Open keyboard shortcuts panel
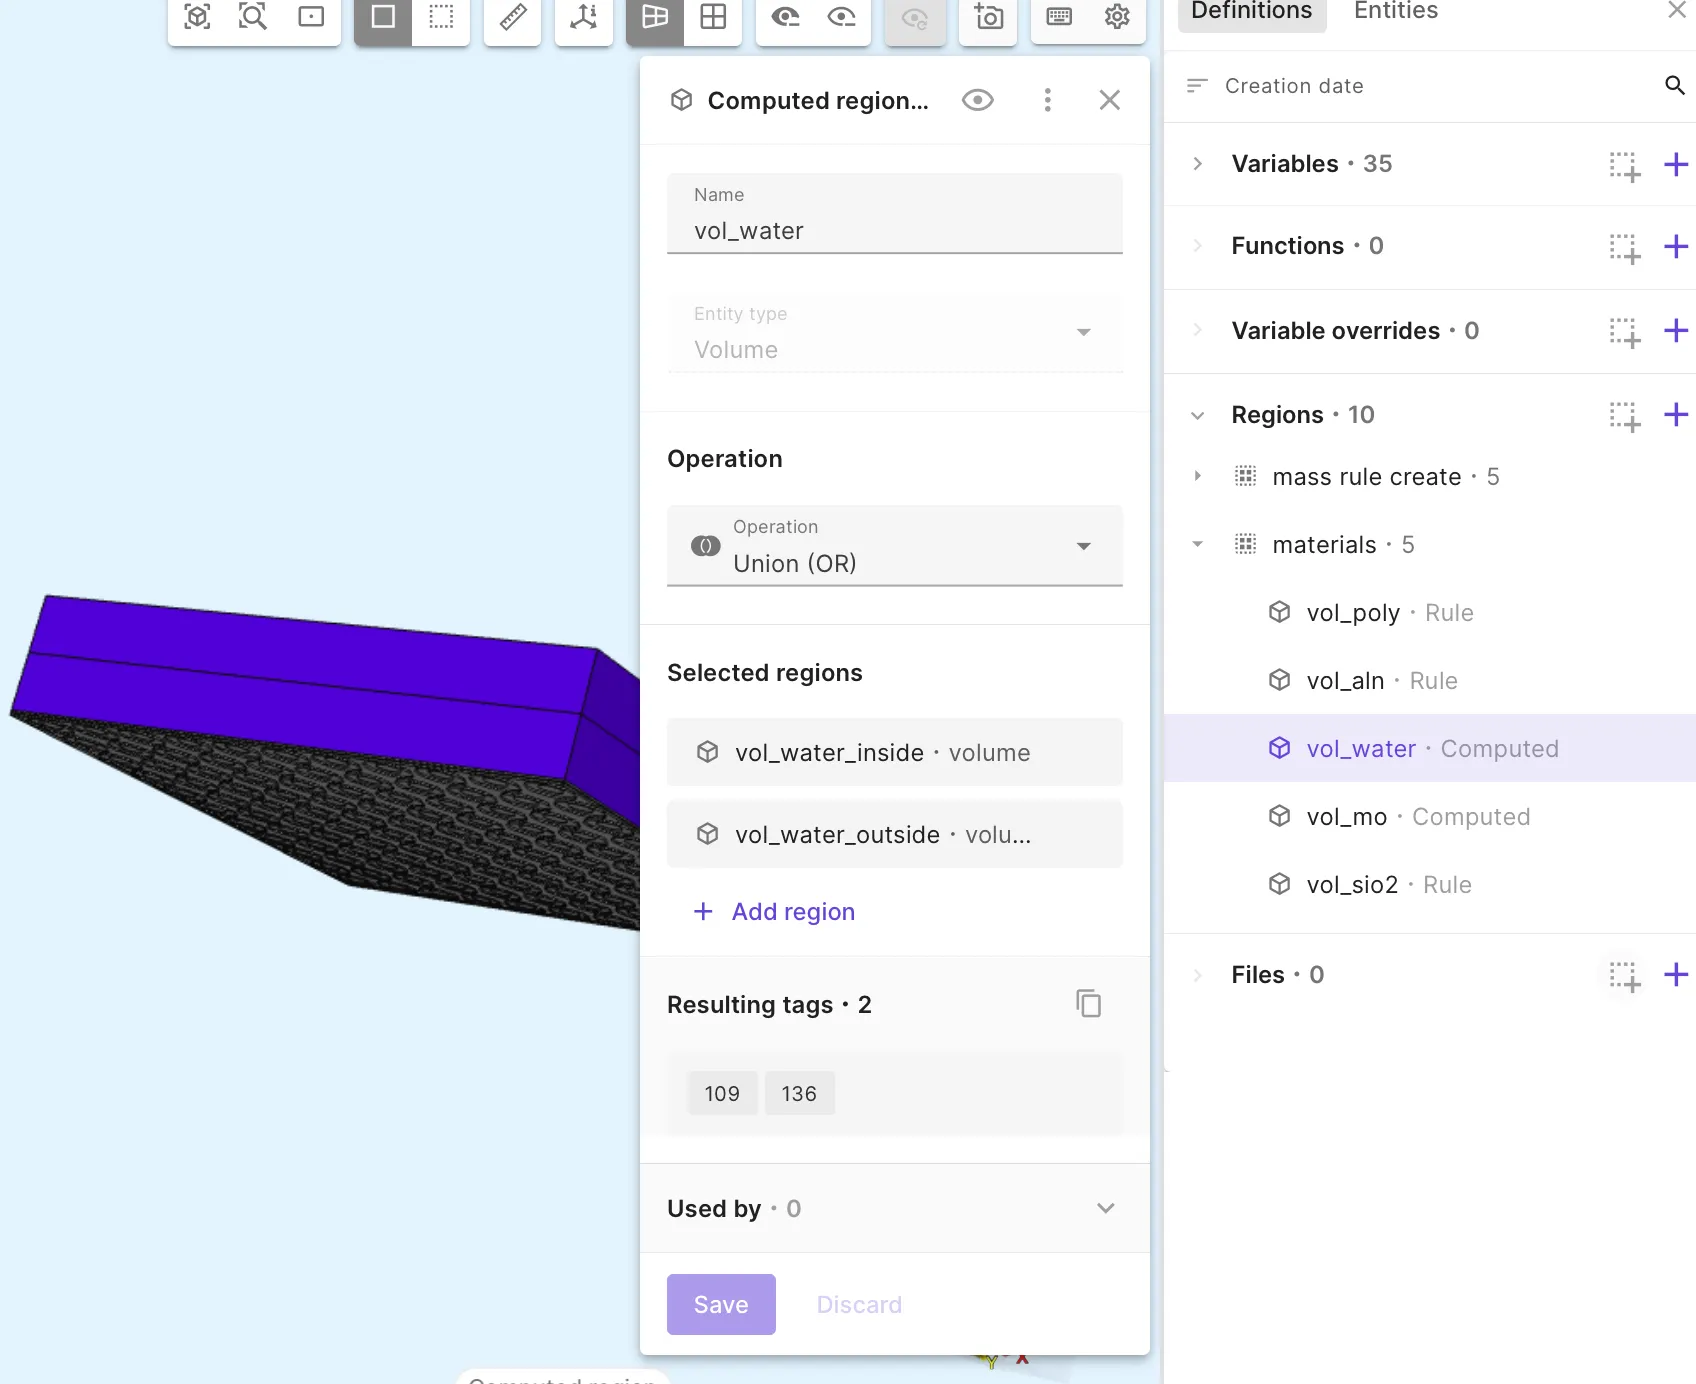This screenshot has width=1696, height=1384. click(1059, 17)
